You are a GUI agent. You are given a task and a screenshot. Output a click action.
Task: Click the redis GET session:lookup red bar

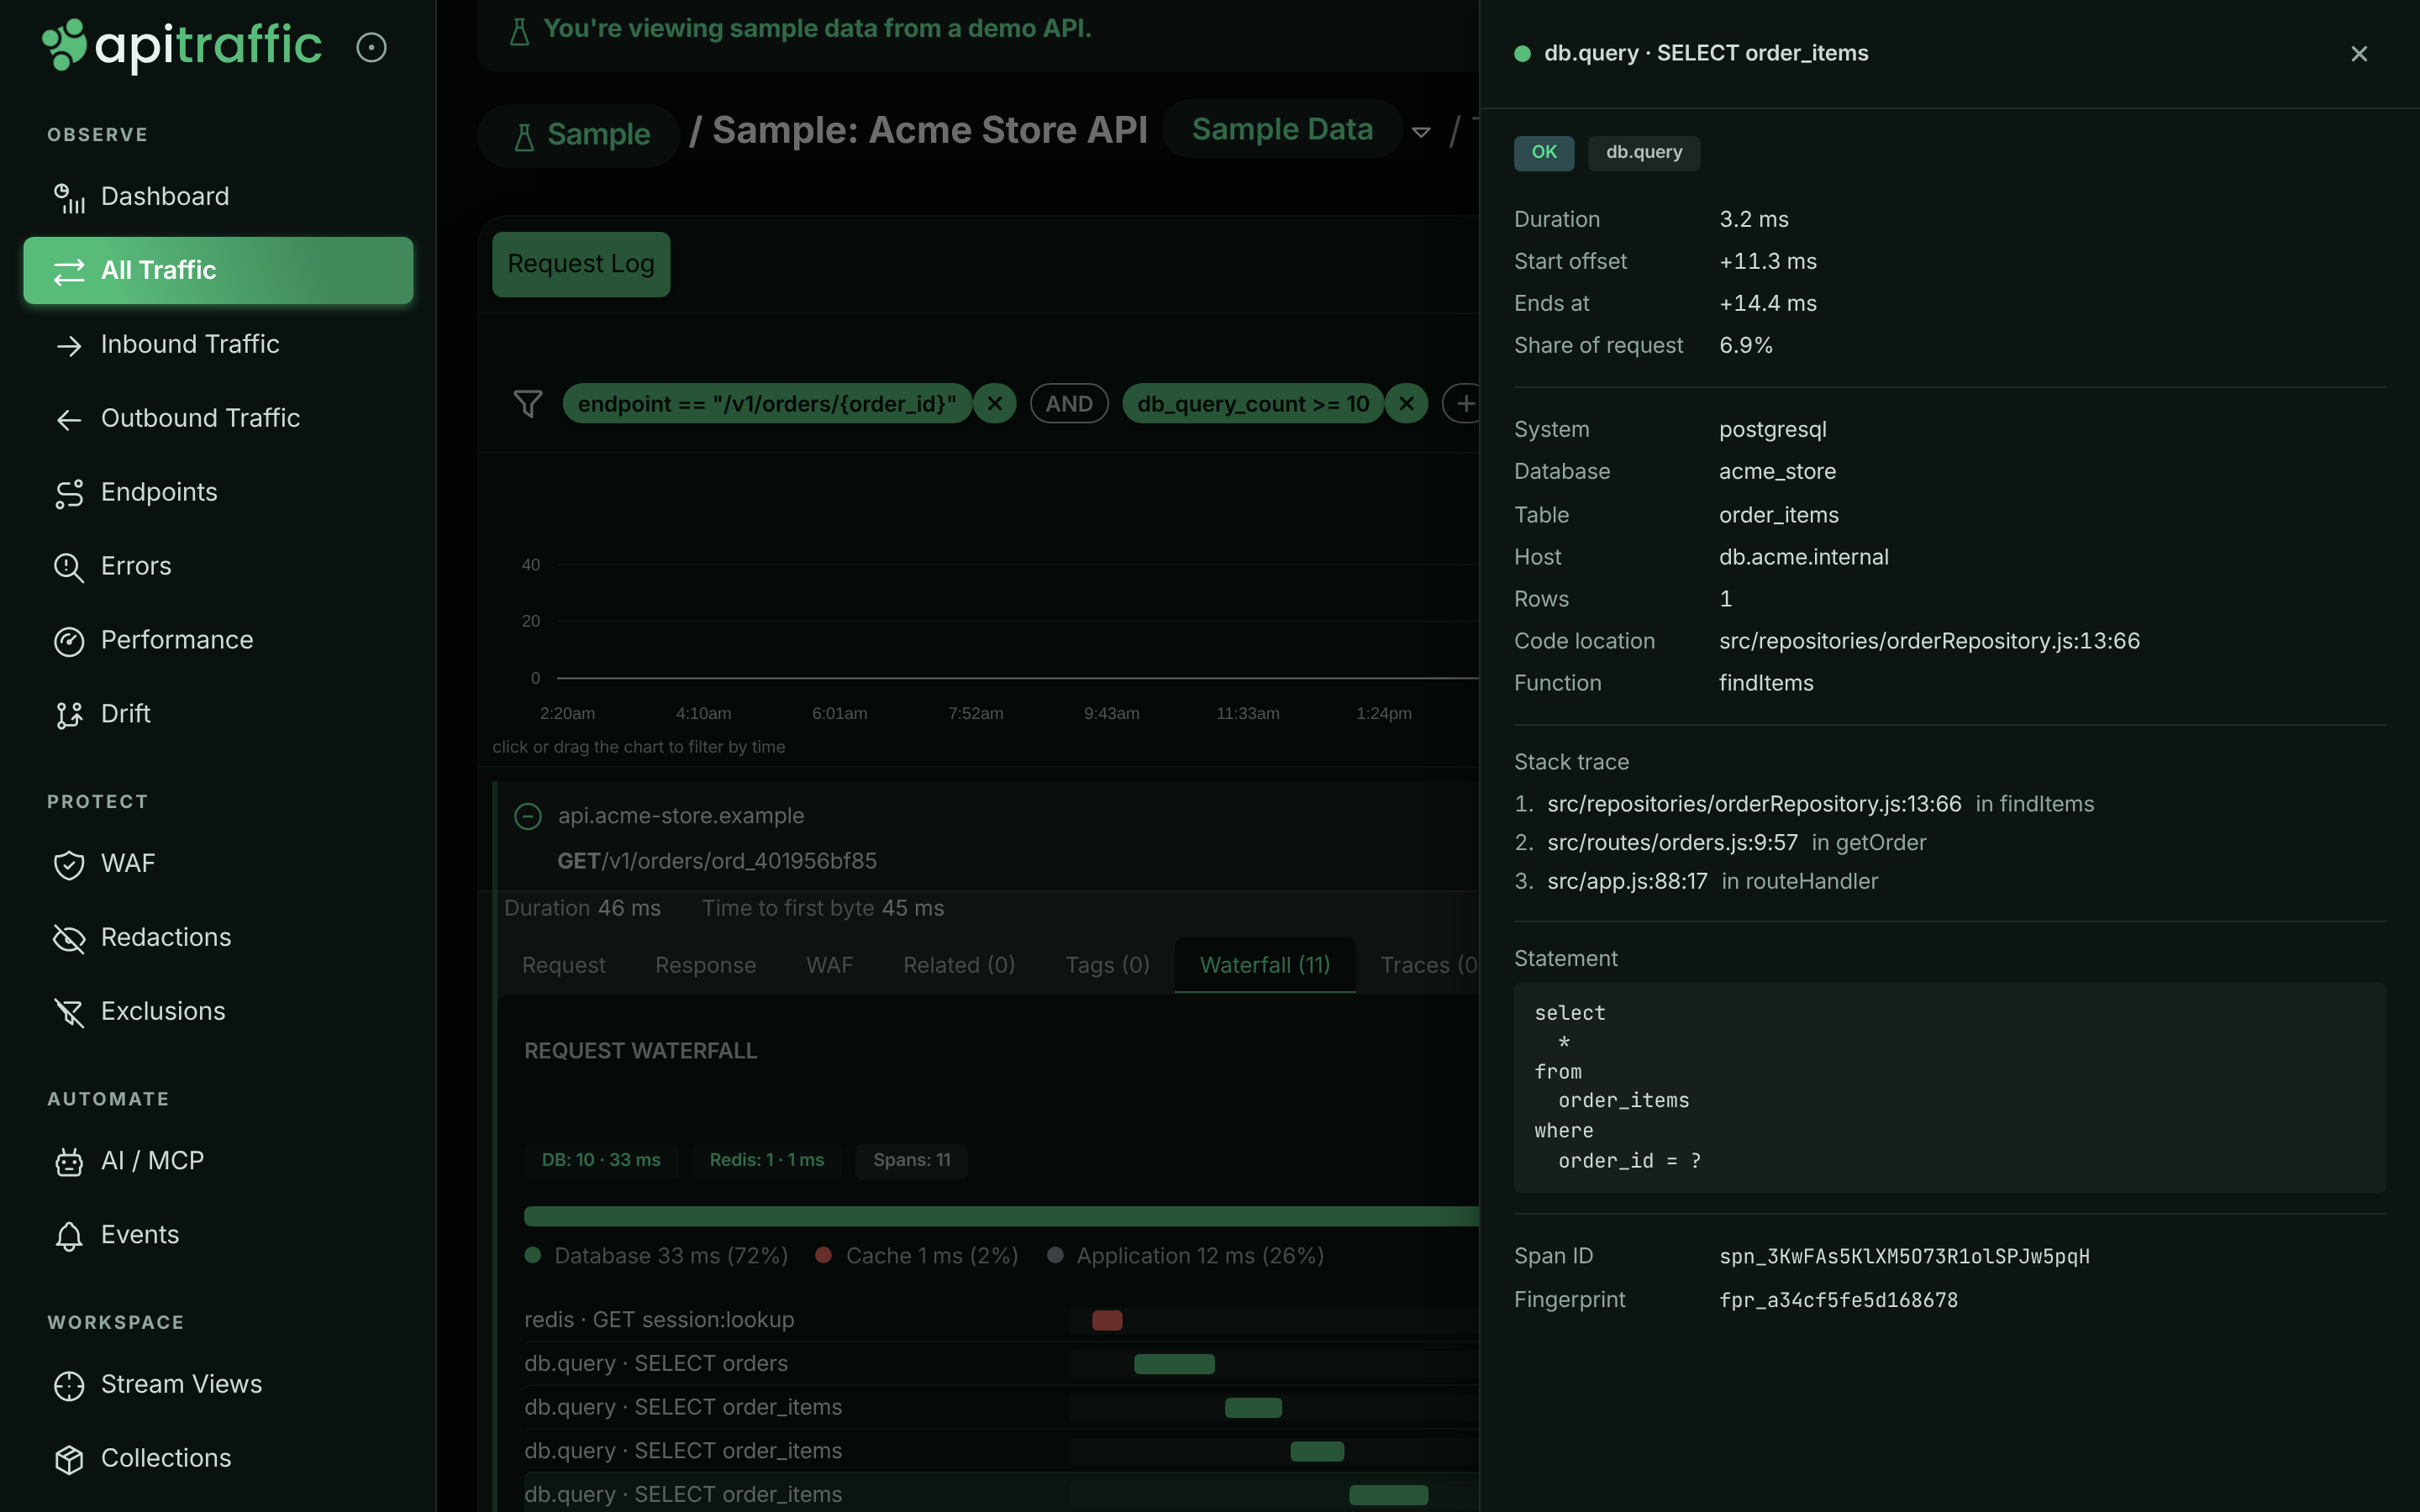pos(1107,1321)
